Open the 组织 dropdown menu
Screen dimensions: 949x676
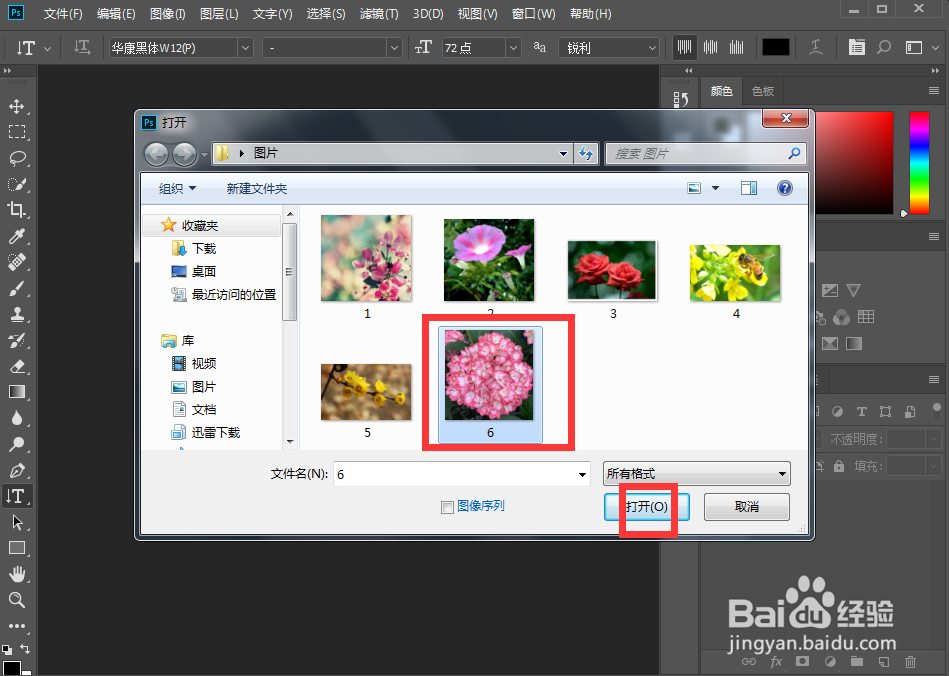pos(177,189)
